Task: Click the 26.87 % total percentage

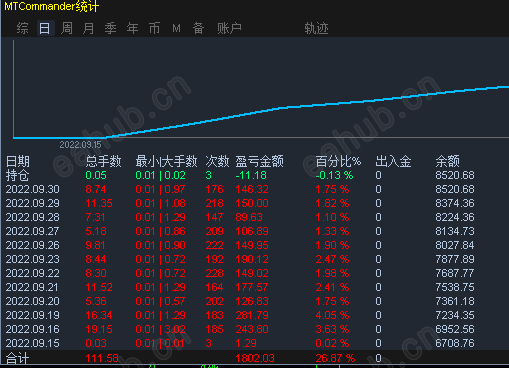Action: click(335, 358)
